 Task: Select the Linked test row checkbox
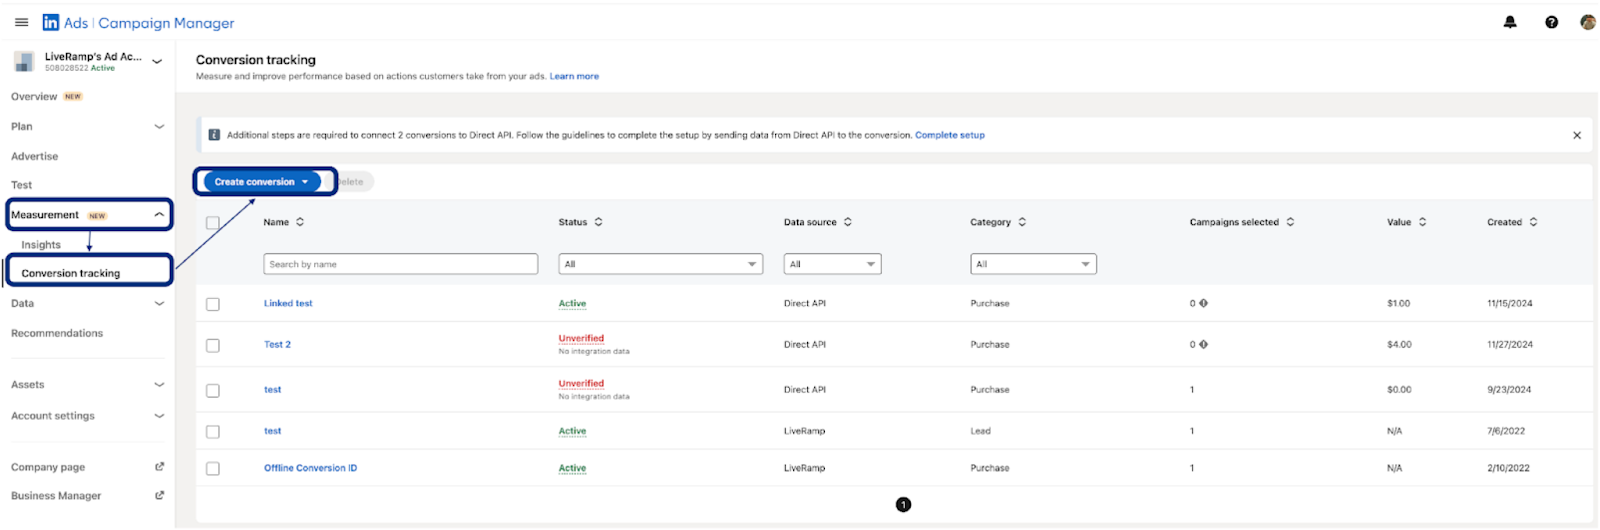coord(213,304)
